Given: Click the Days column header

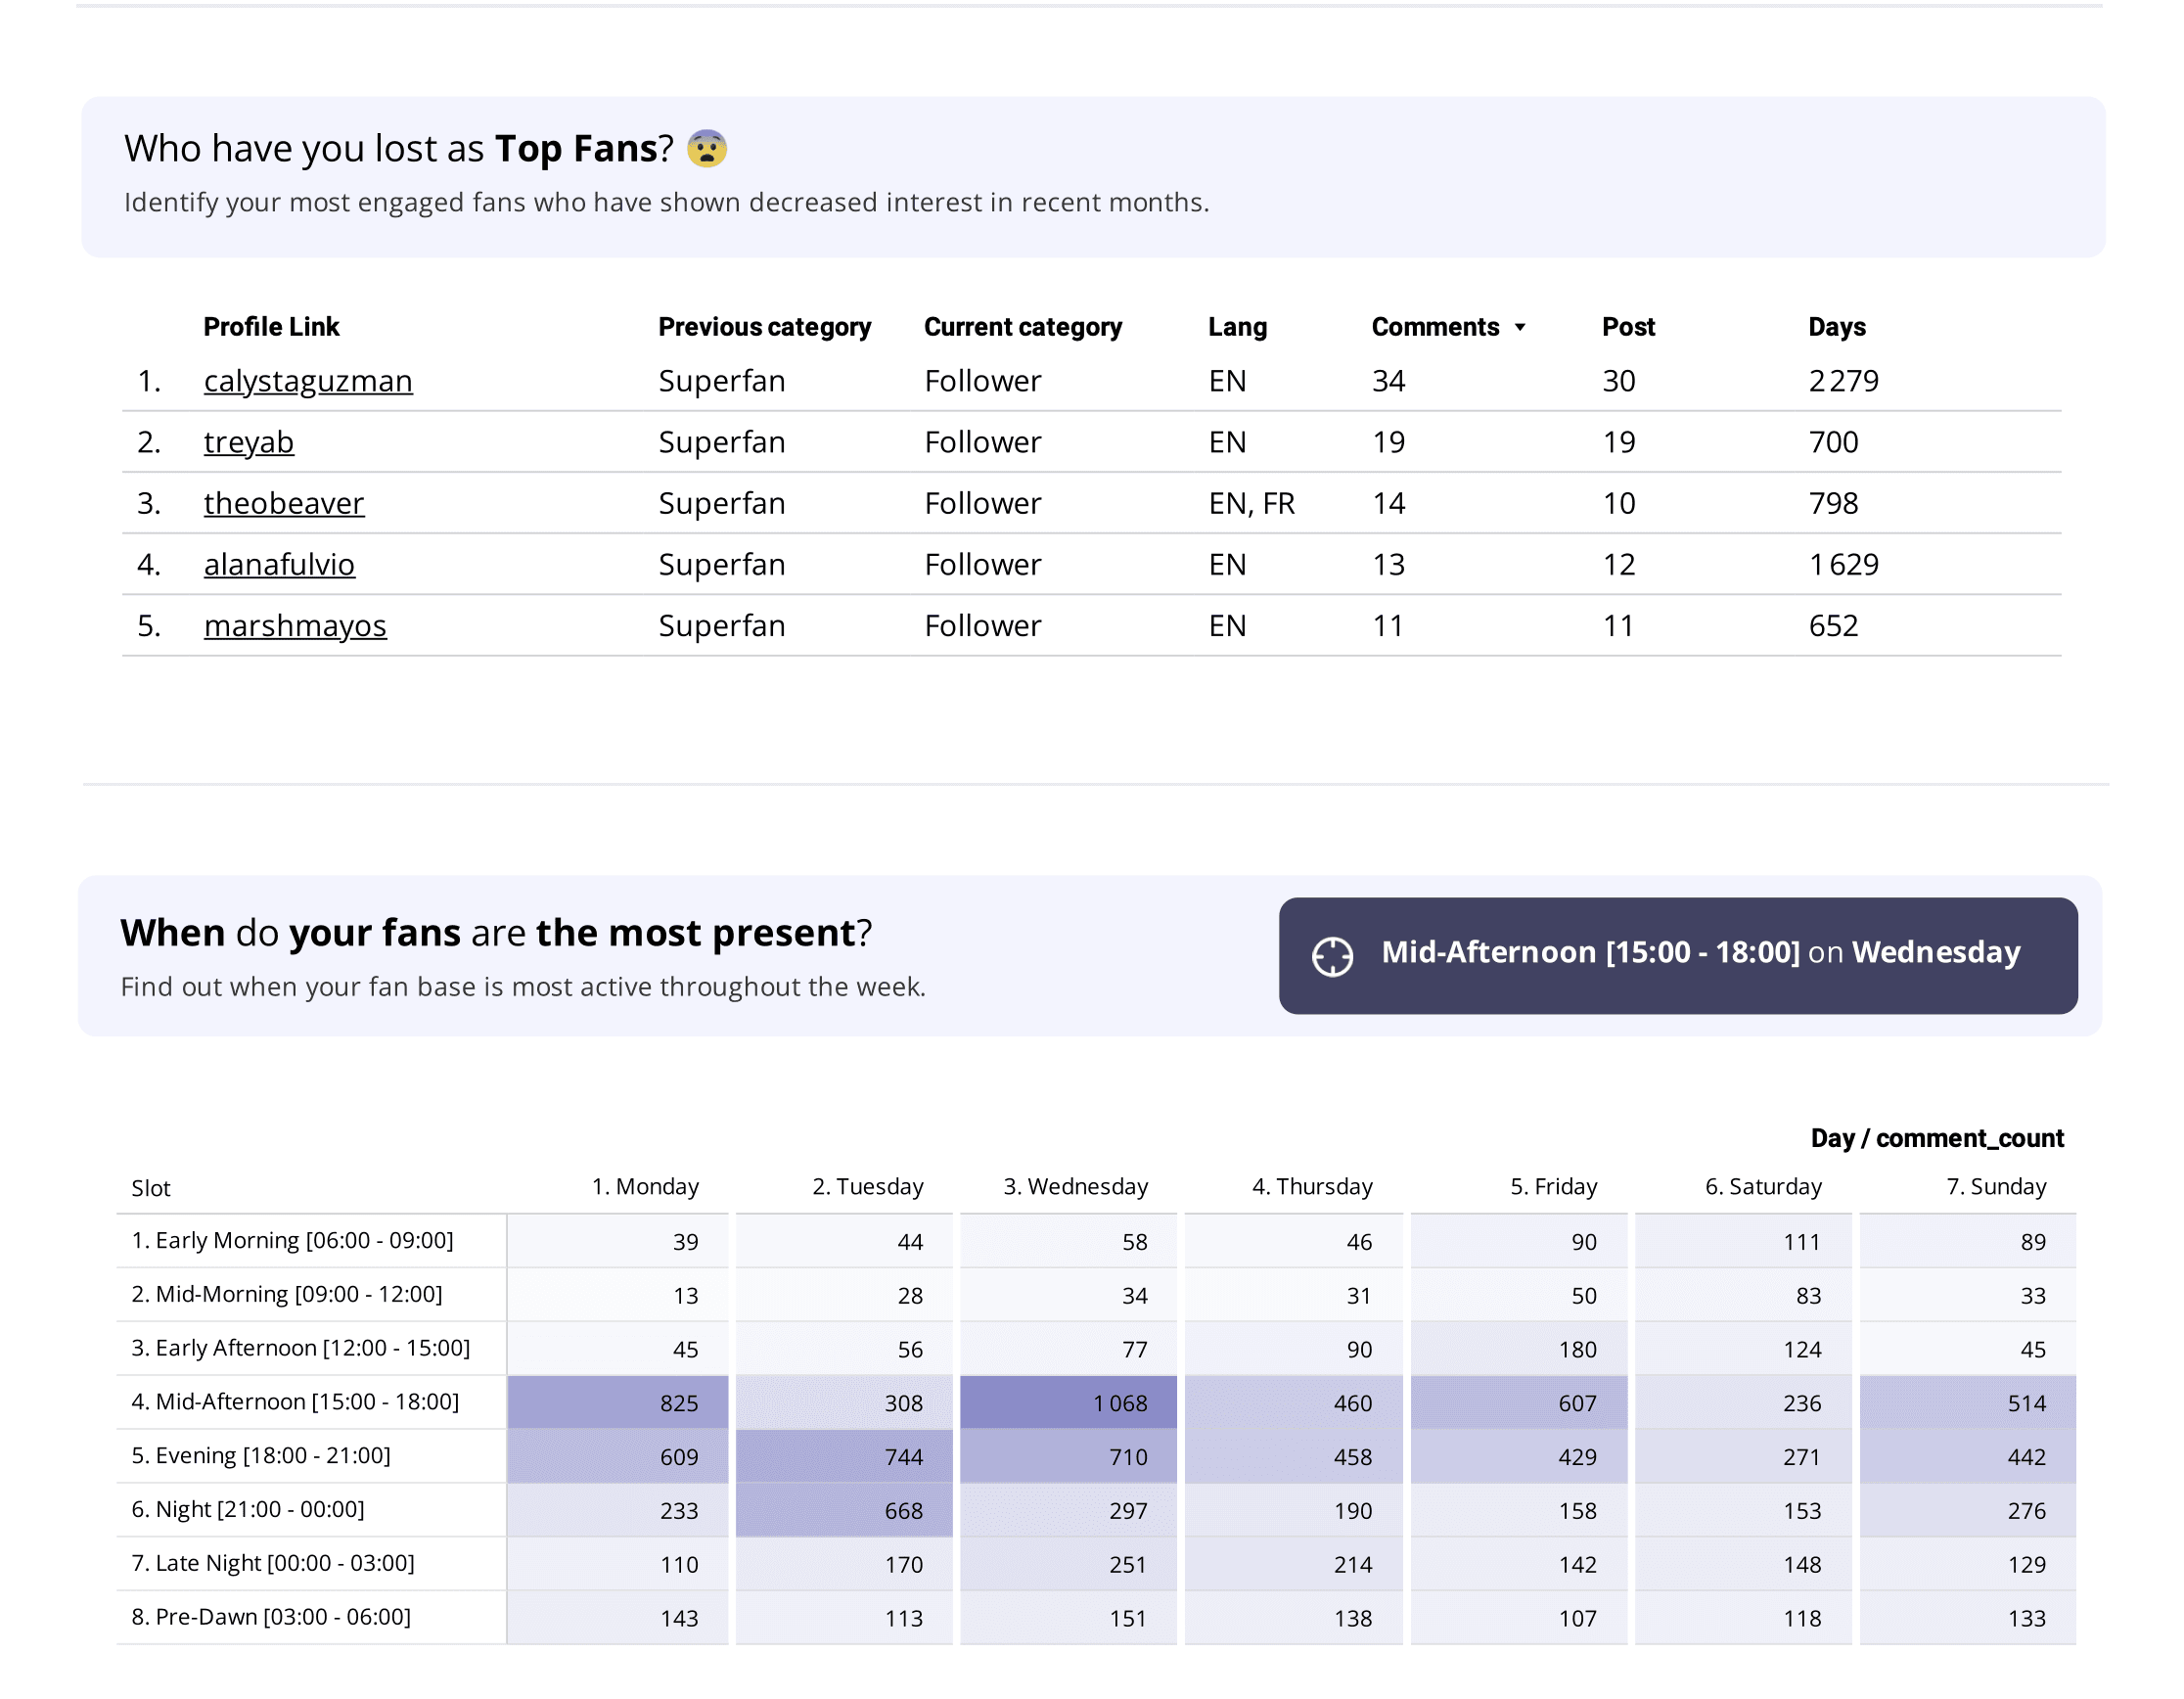Looking at the screenshot, I should coord(1837,327).
